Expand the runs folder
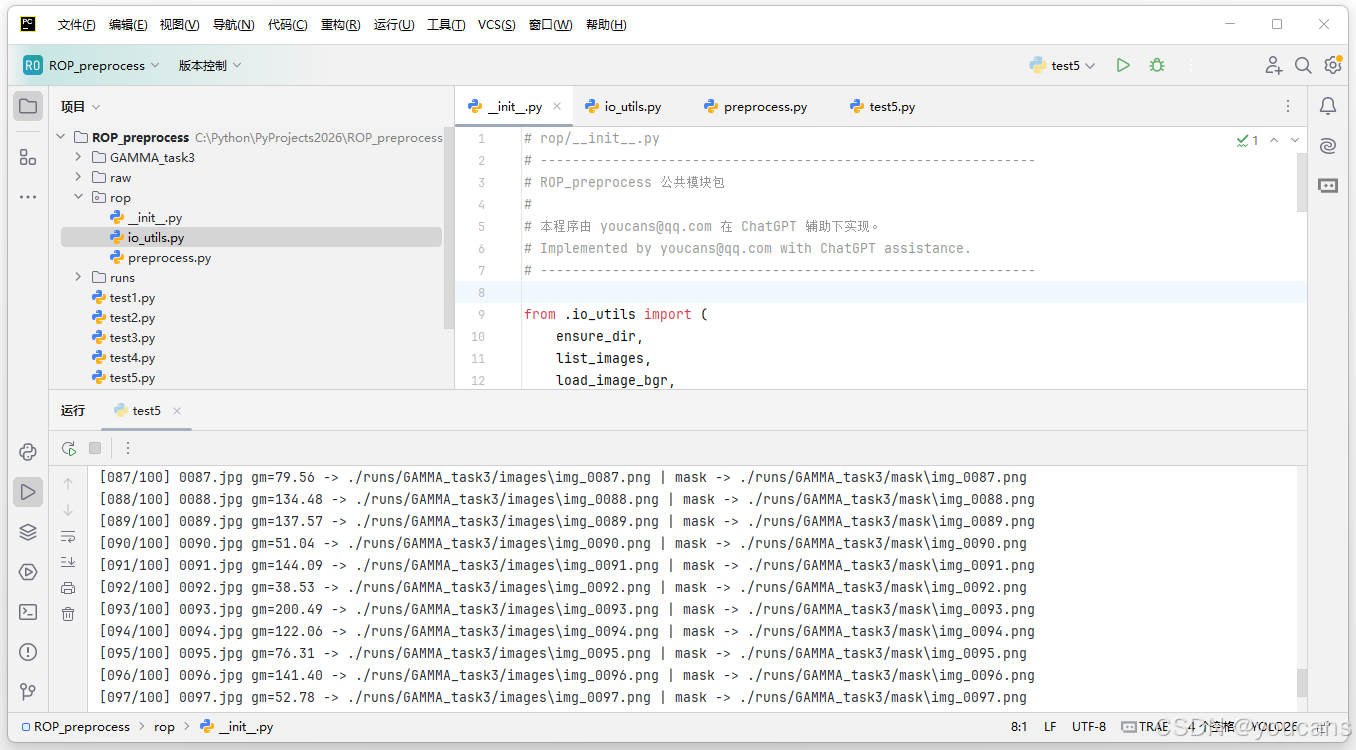1356x750 pixels. coord(78,277)
